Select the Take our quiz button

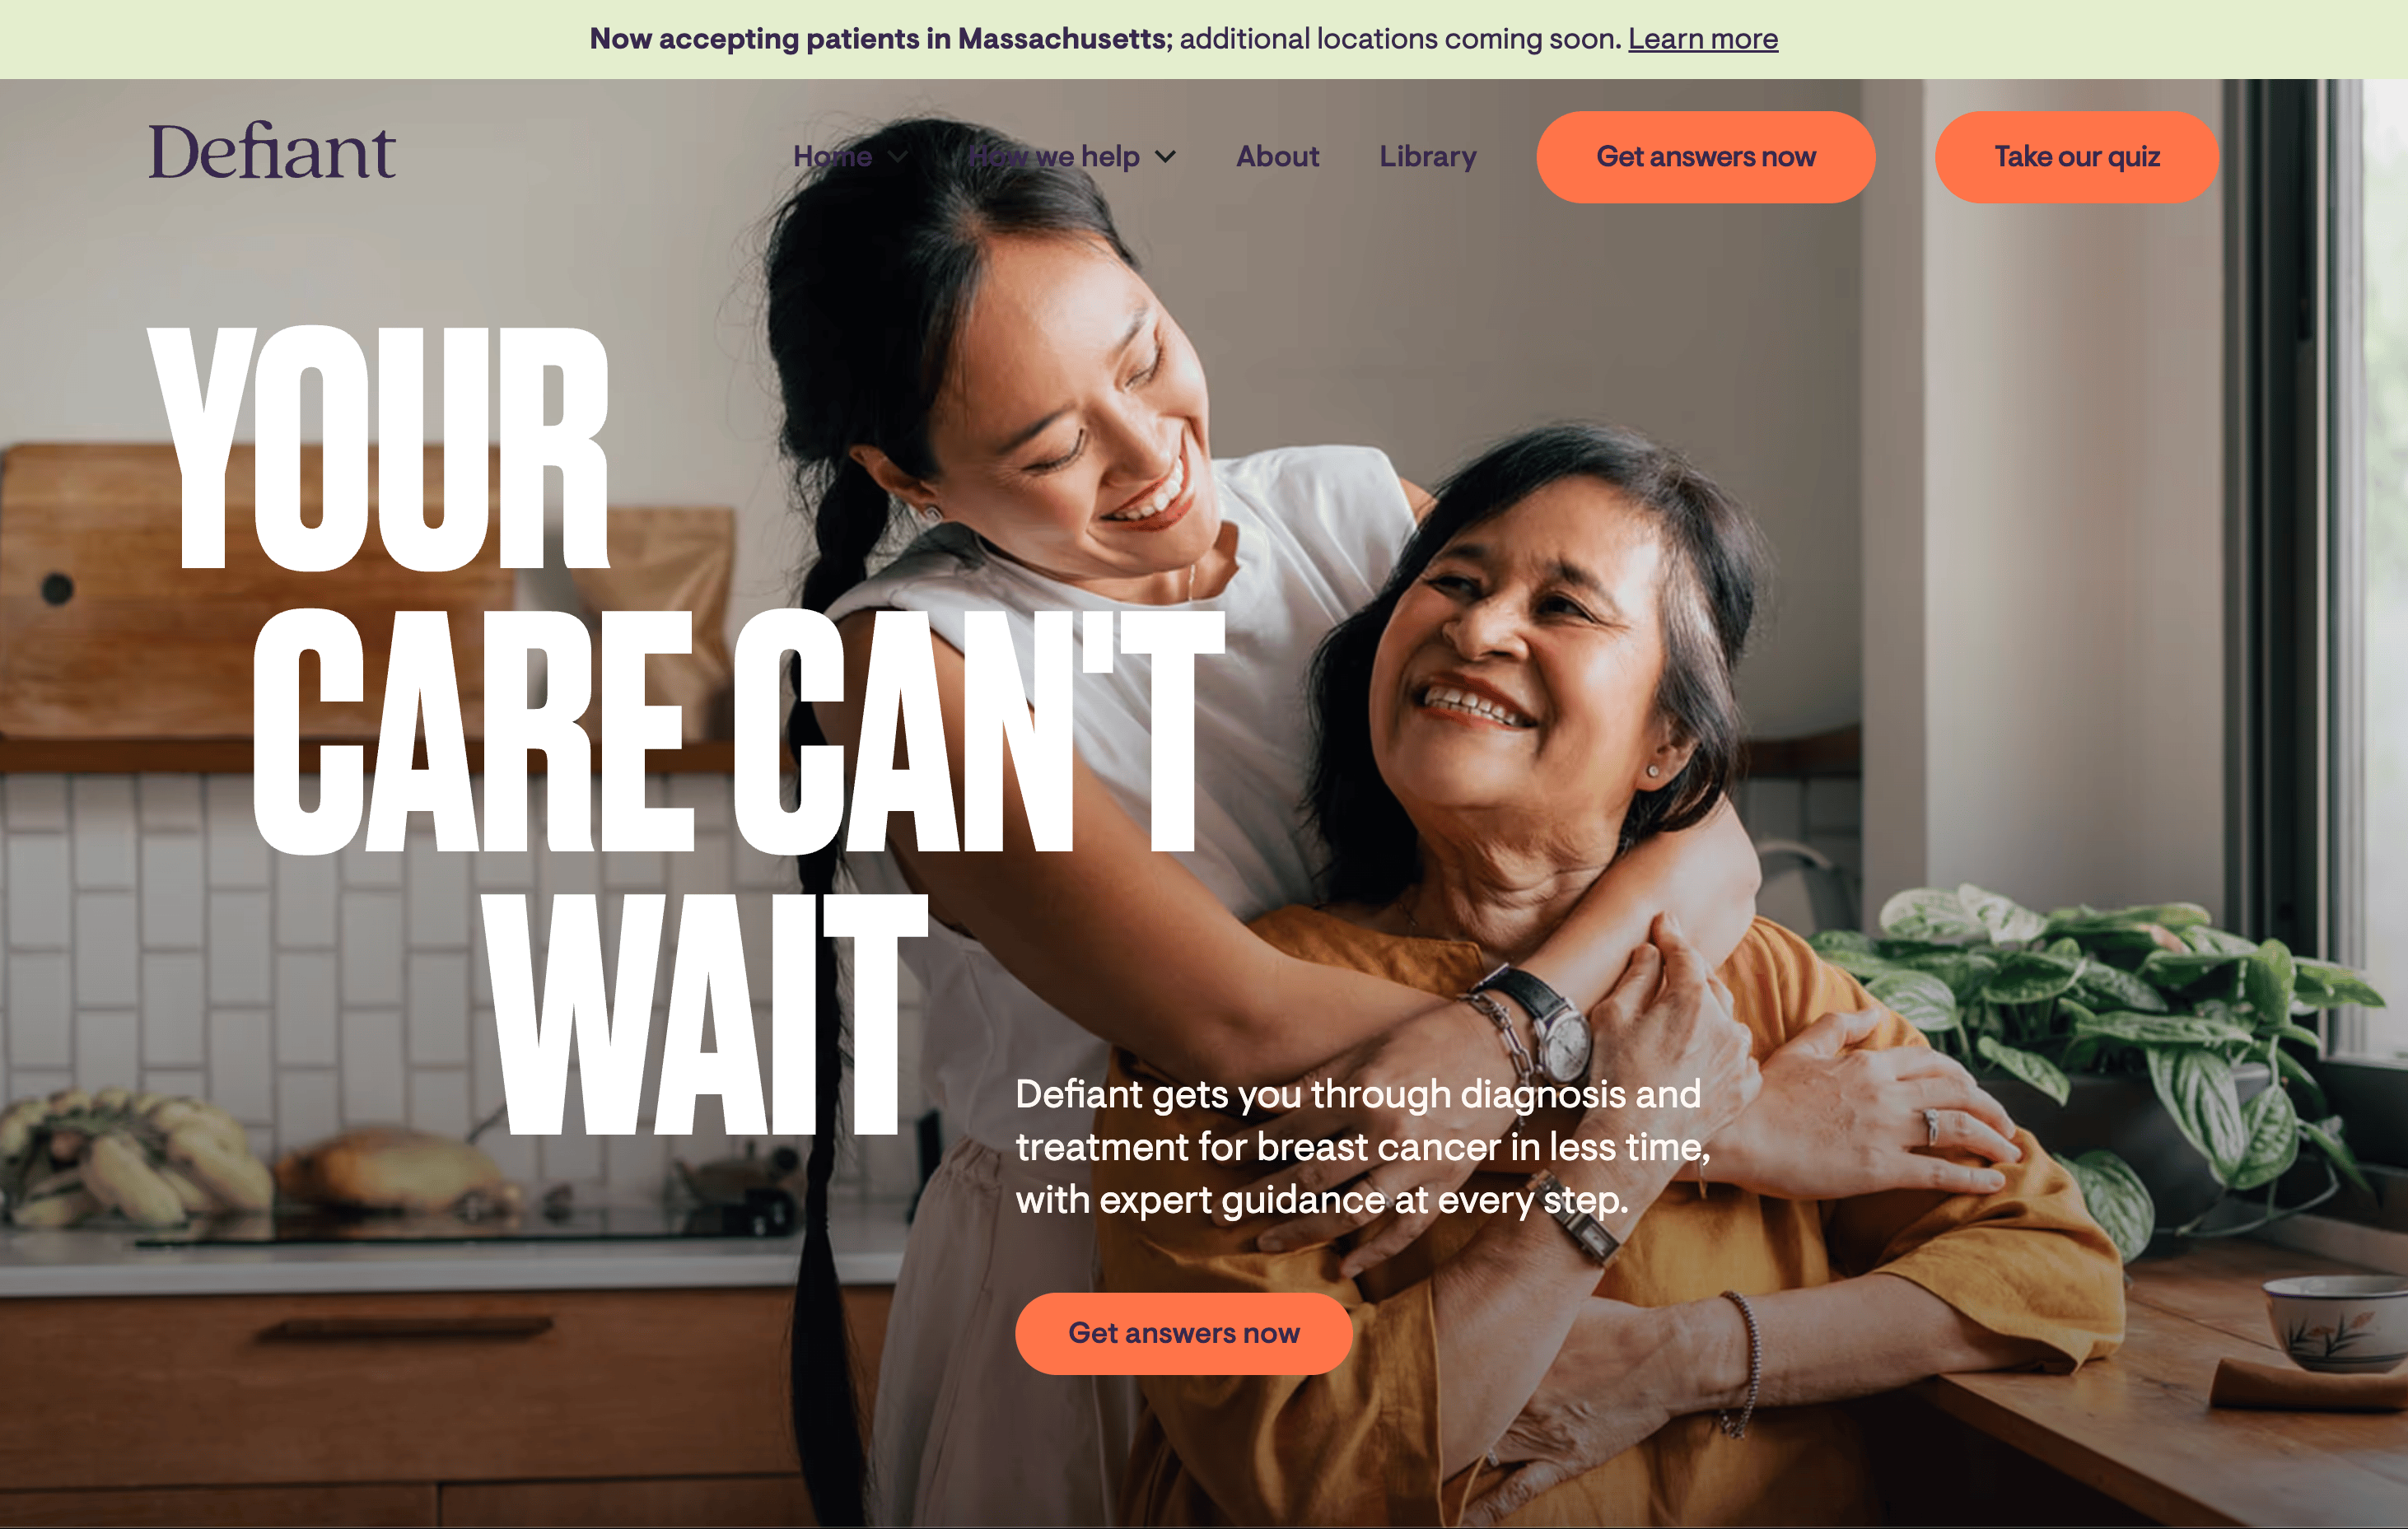click(x=2077, y=157)
